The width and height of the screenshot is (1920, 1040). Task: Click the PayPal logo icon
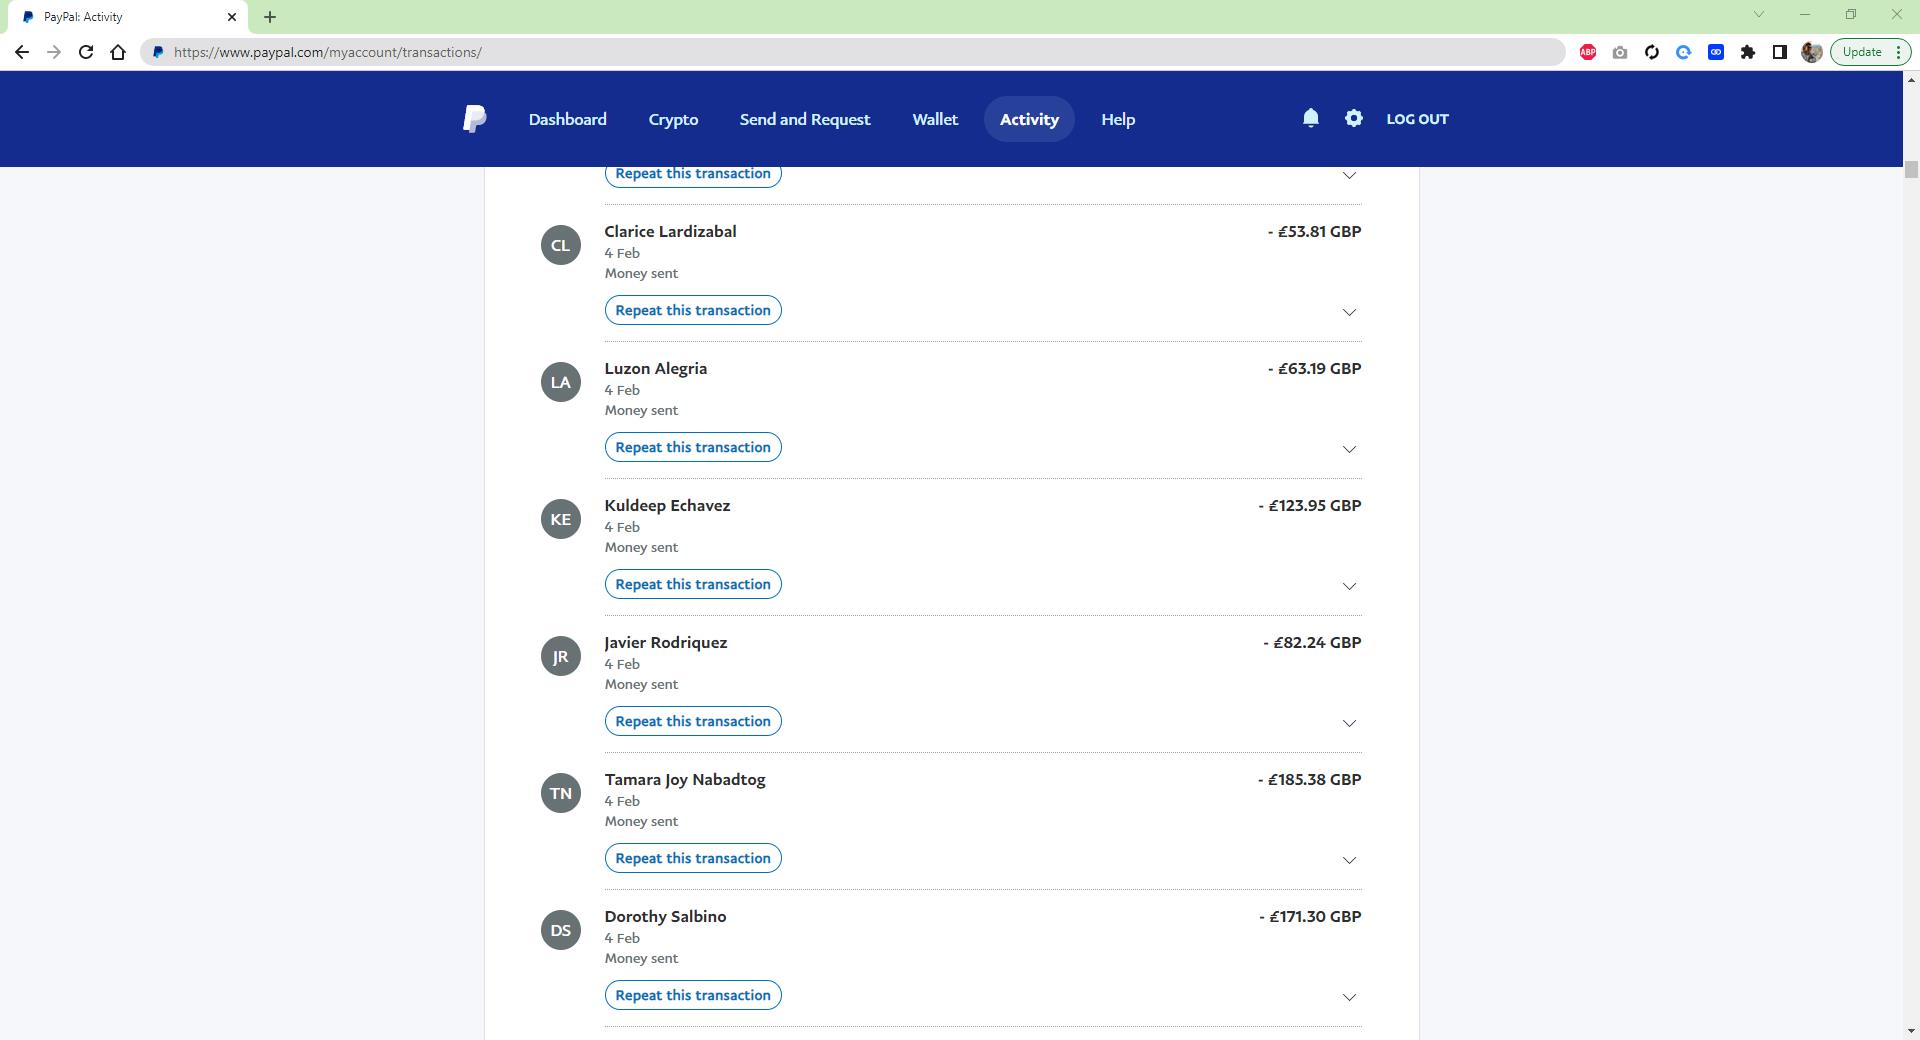(474, 119)
